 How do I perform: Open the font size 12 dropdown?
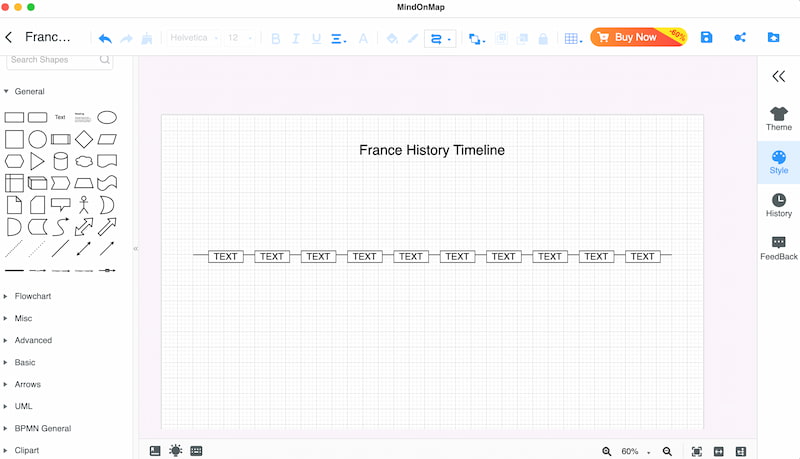click(x=240, y=38)
